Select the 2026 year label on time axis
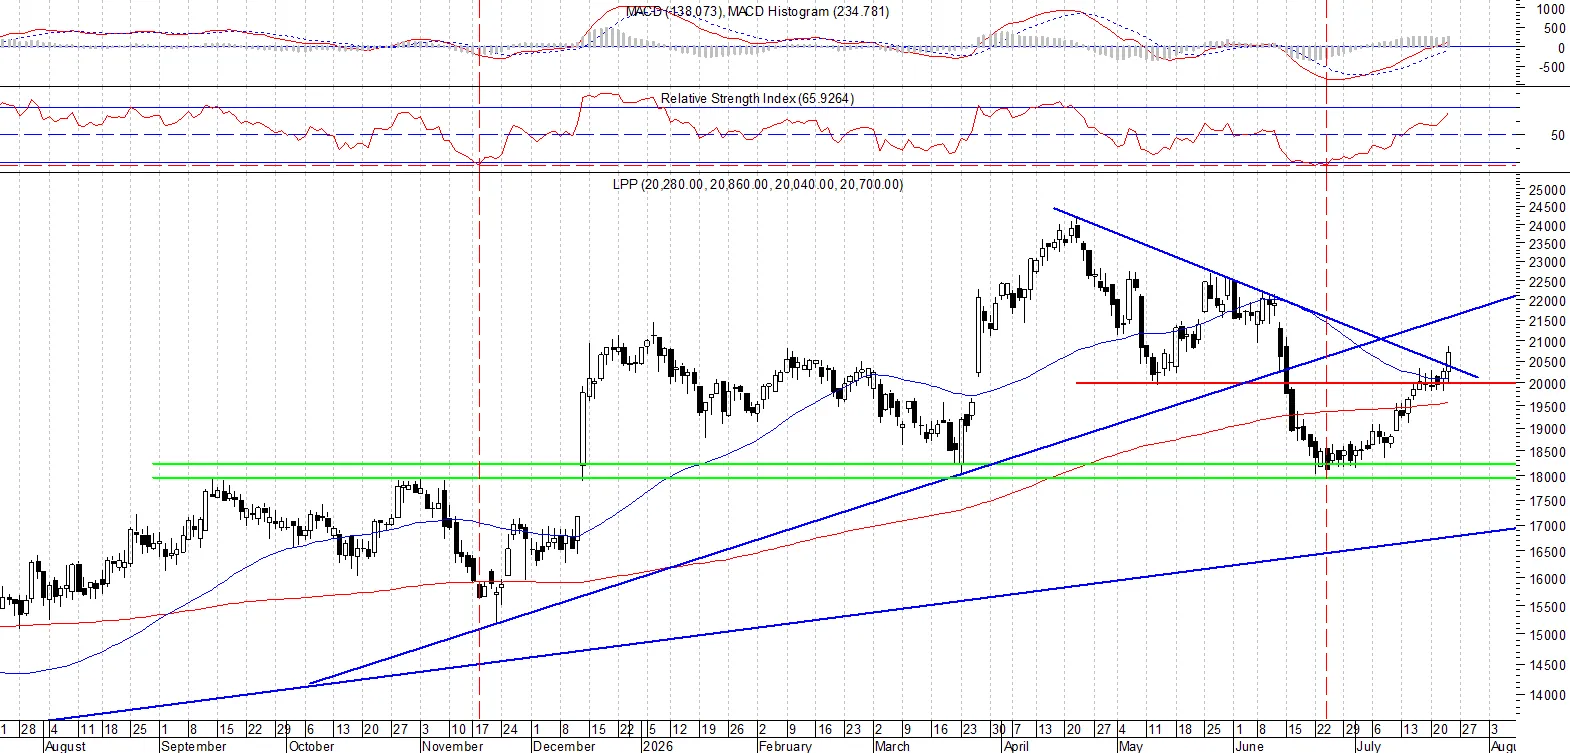1570x753 pixels. 657,746
